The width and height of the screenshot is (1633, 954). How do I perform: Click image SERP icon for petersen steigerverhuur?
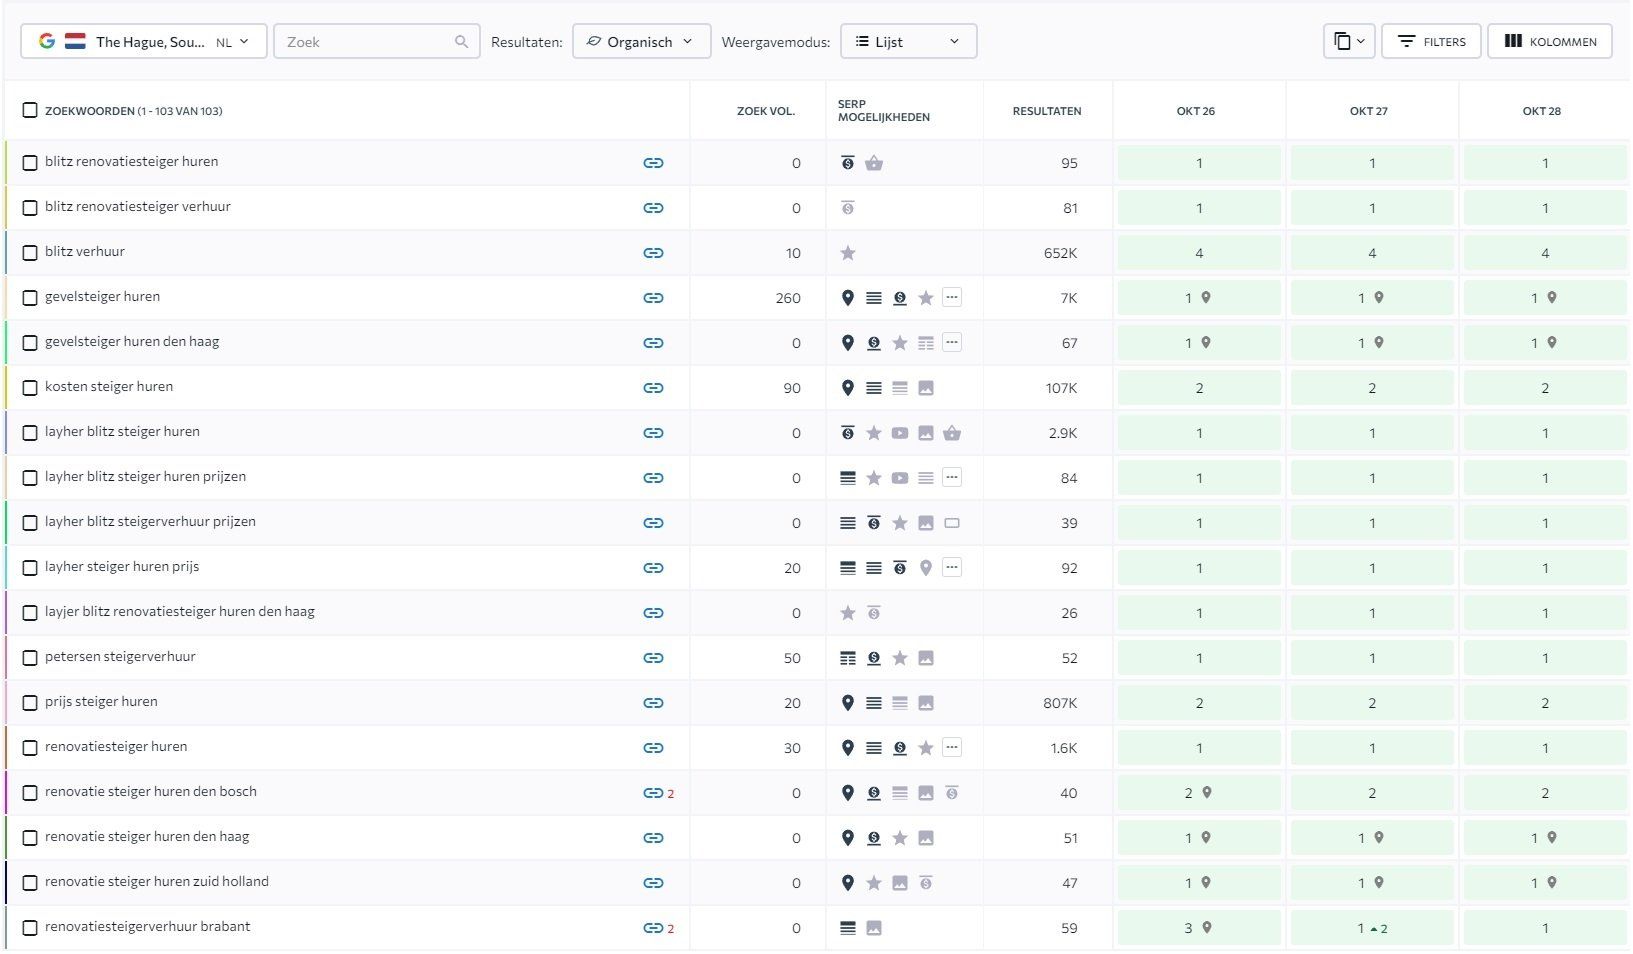click(926, 658)
